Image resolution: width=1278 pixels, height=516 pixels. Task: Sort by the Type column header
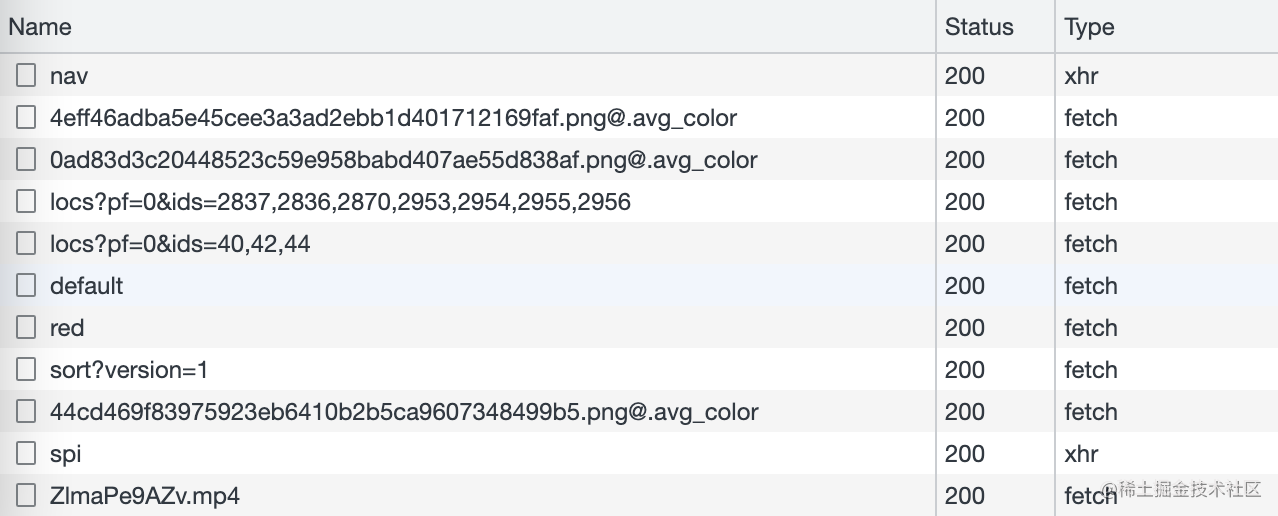(x=1089, y=27)
